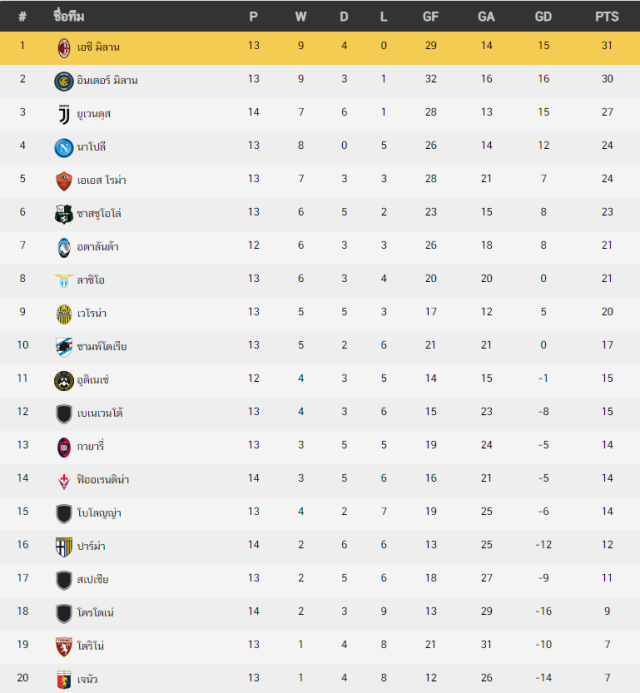Open the เวโรน่า team name link

[x=91, y=313]
